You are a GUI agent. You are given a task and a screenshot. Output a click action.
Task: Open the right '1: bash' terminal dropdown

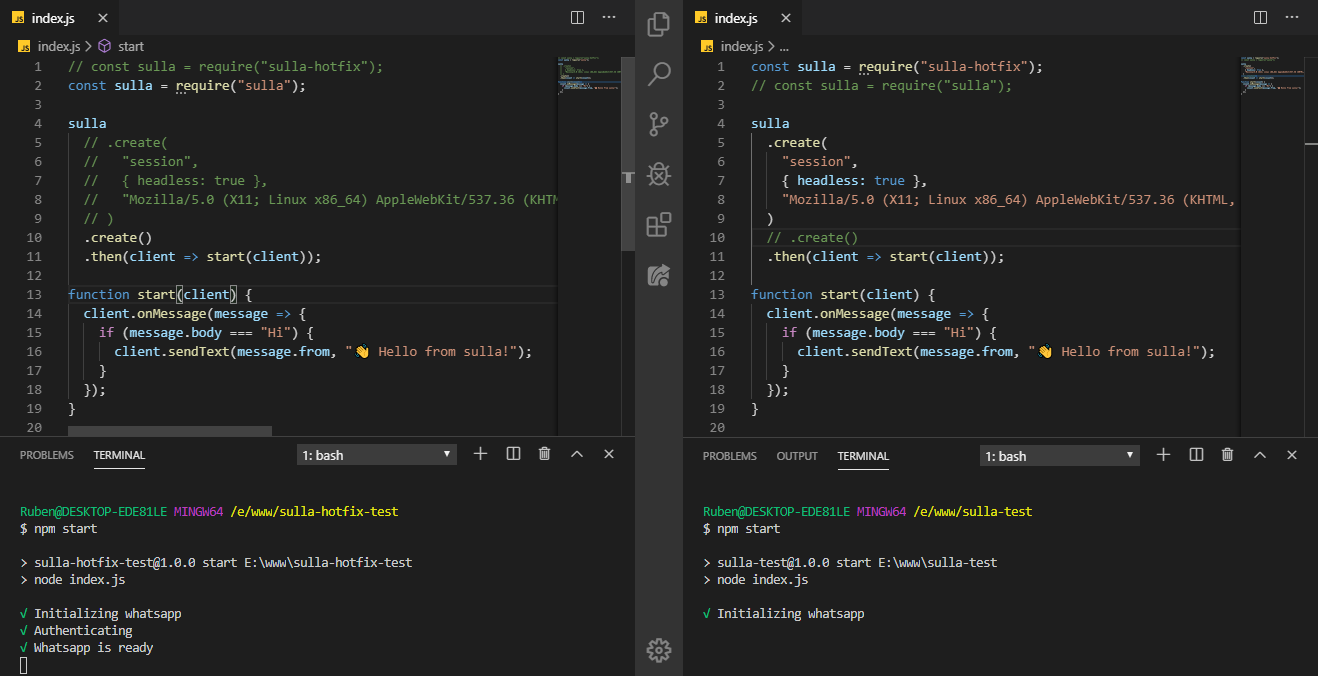coord(1060,456)
